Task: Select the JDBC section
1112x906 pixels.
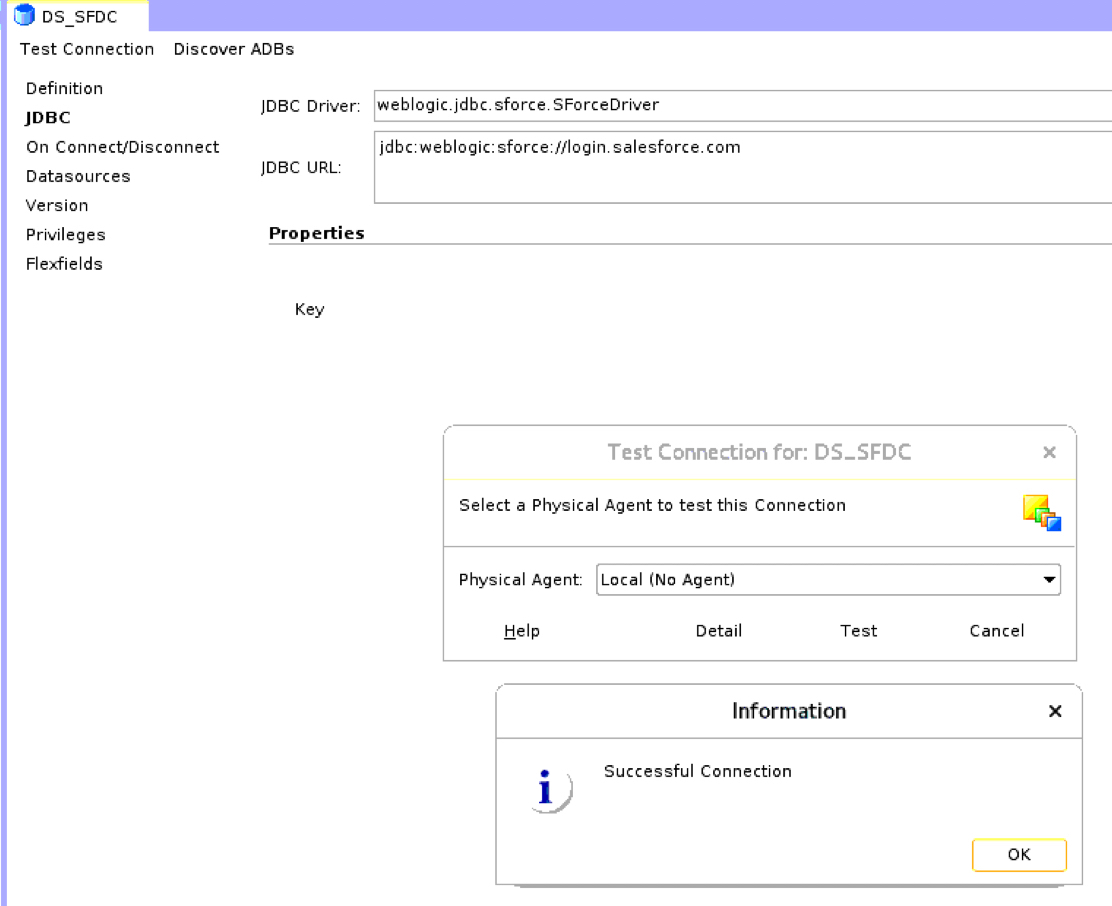Action: 48,118
